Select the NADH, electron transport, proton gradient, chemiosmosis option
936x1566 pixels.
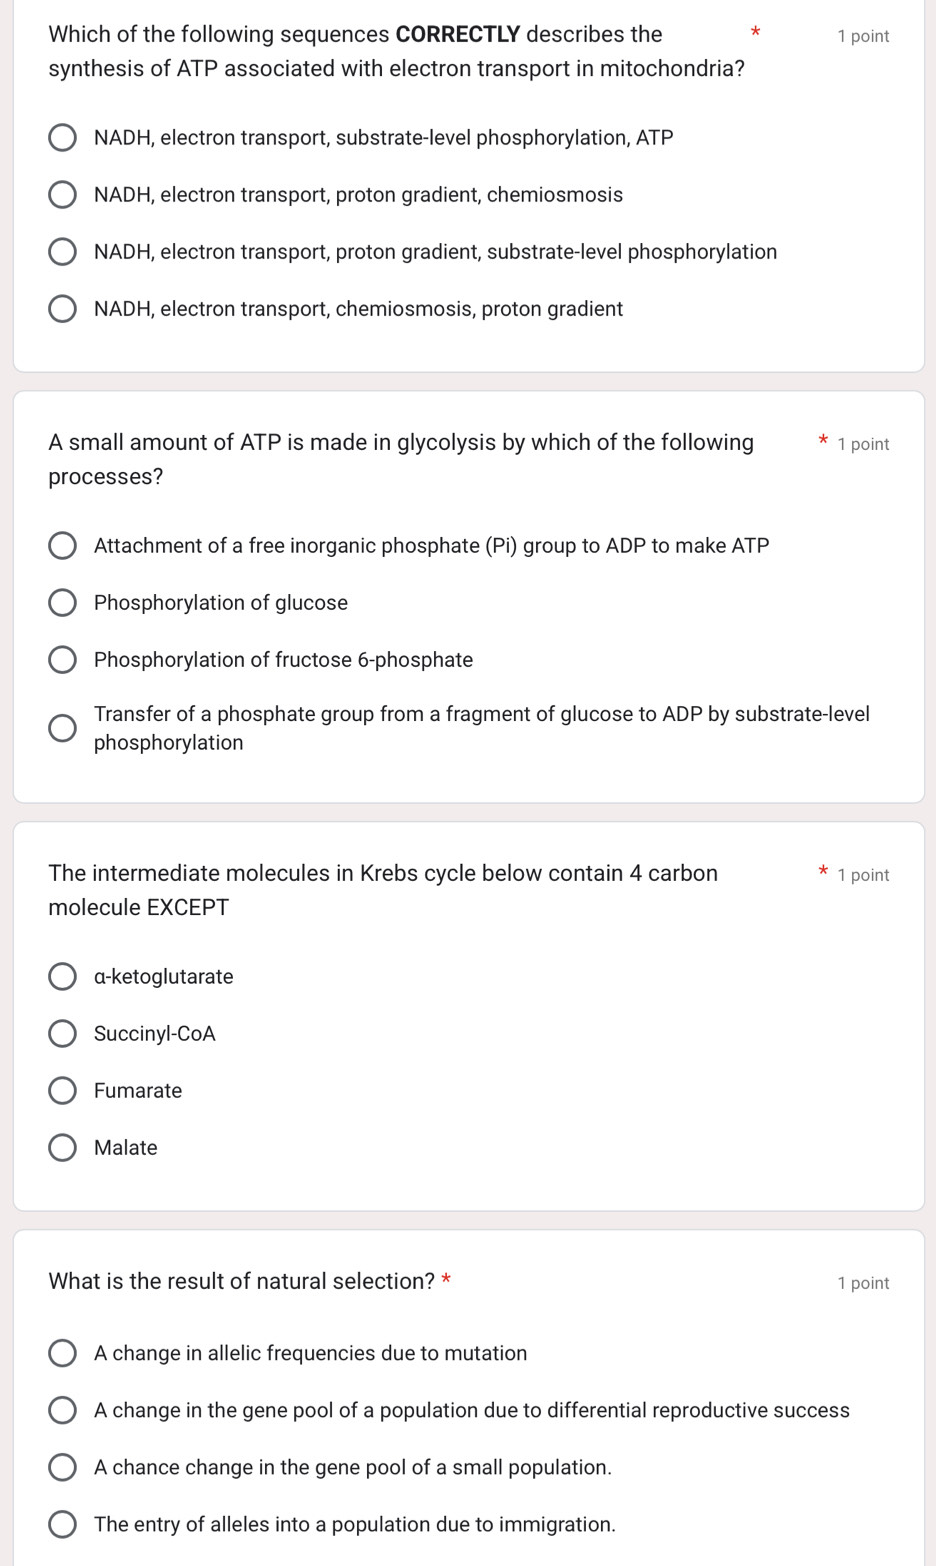[62, 194]
